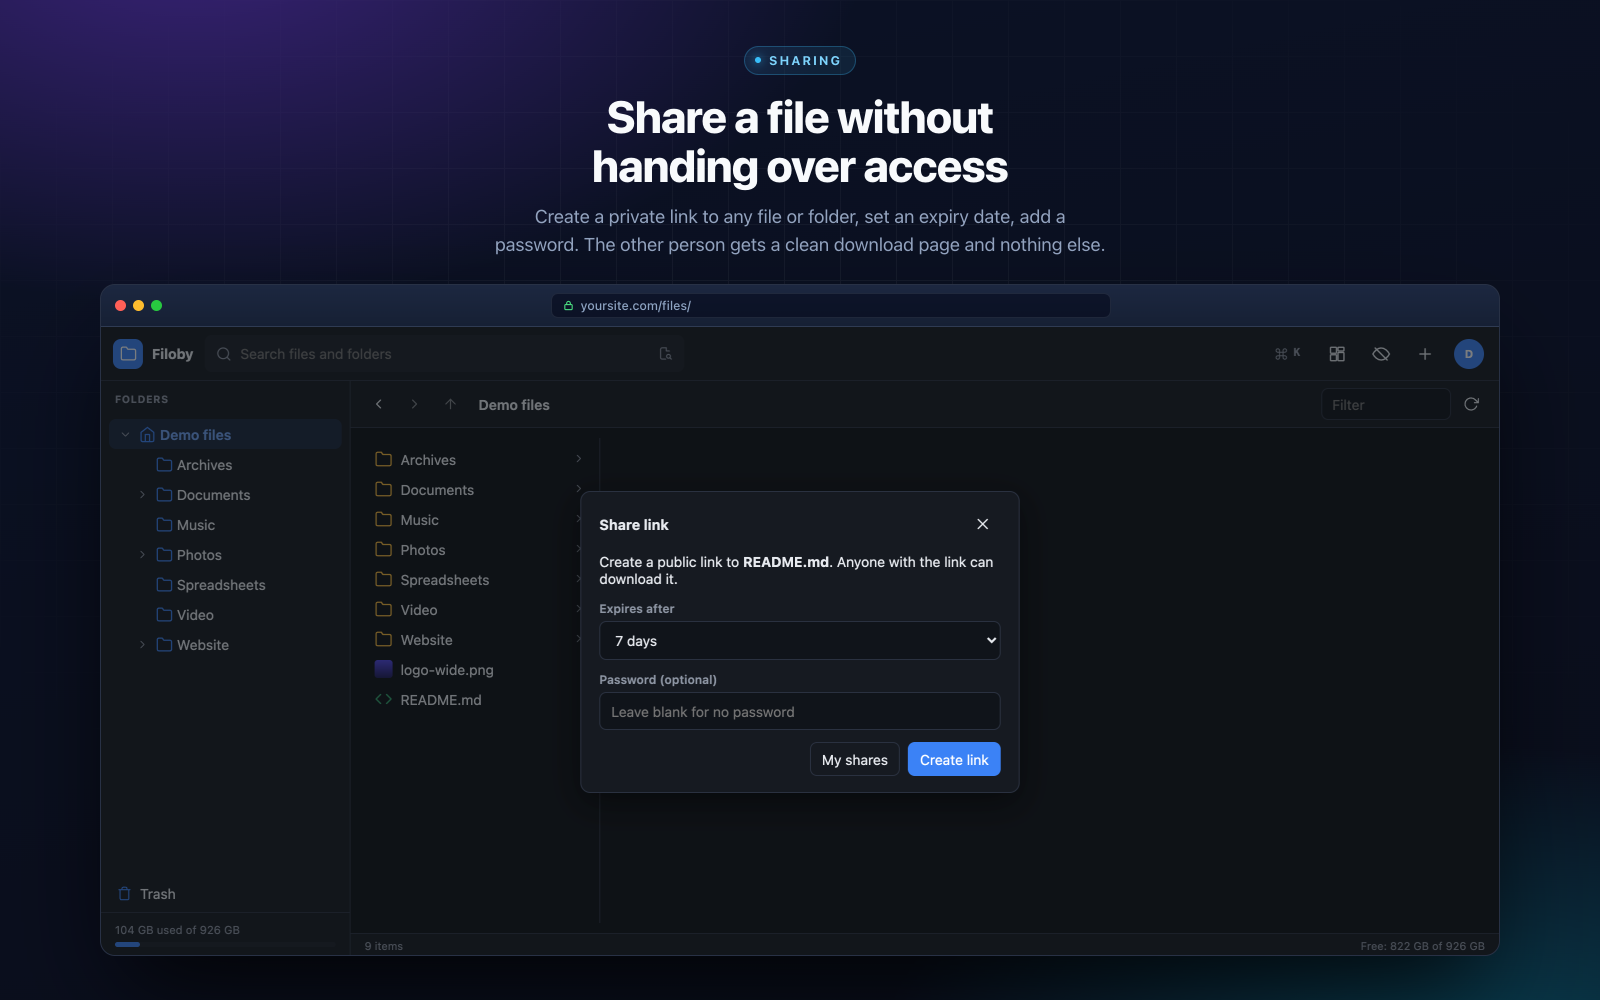Viewport: 1600px width, 1000px height.
Task: Expand the Archives row chevron in file list
Action: [x=579, y=459]
